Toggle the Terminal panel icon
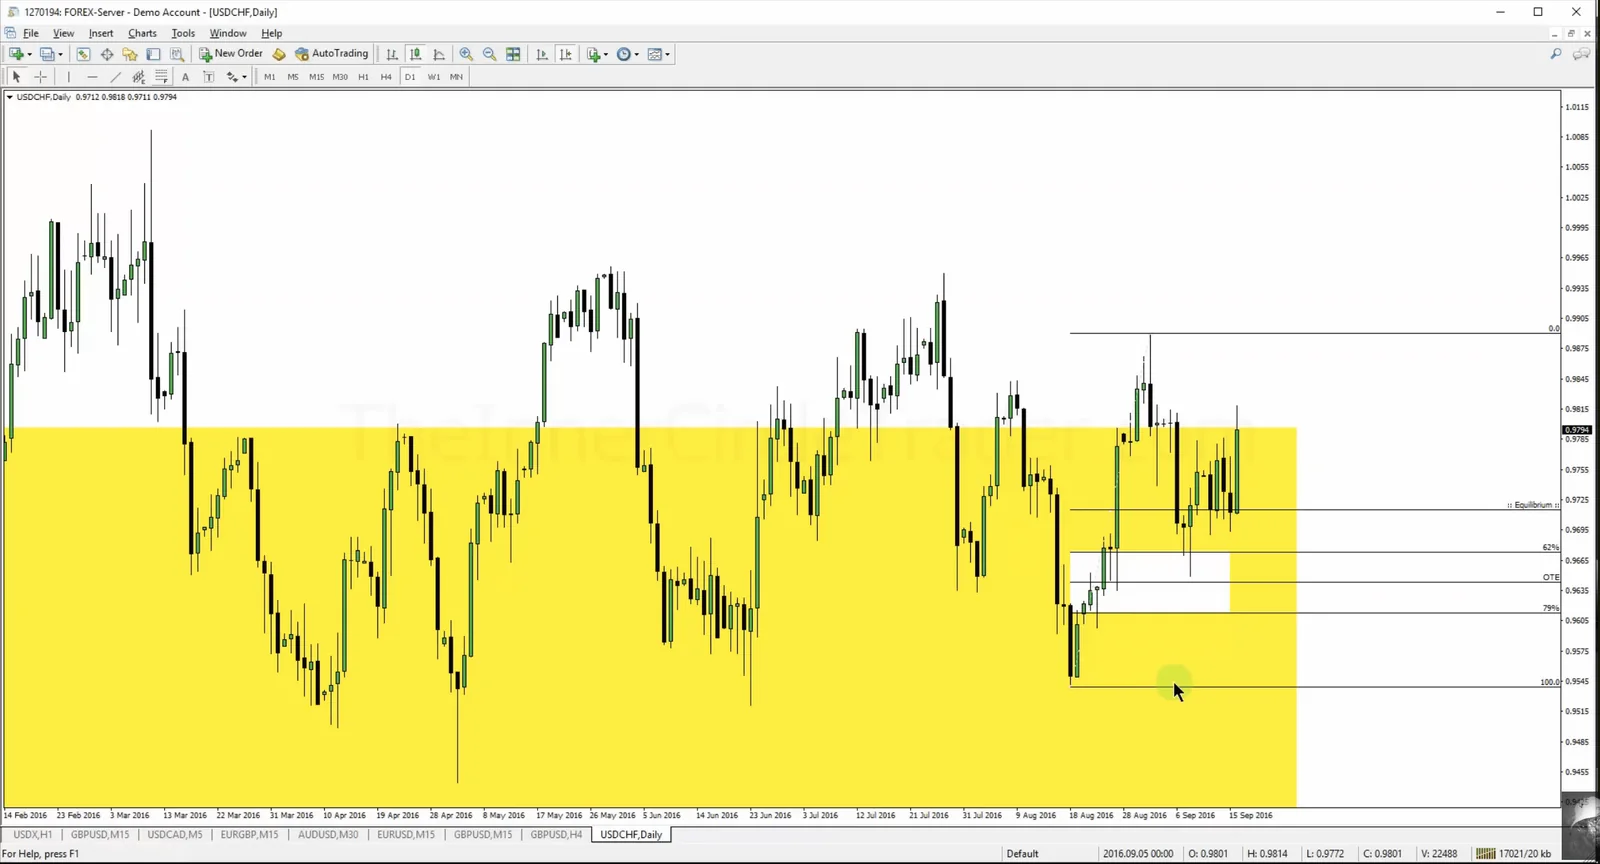 tap(153, 54)
